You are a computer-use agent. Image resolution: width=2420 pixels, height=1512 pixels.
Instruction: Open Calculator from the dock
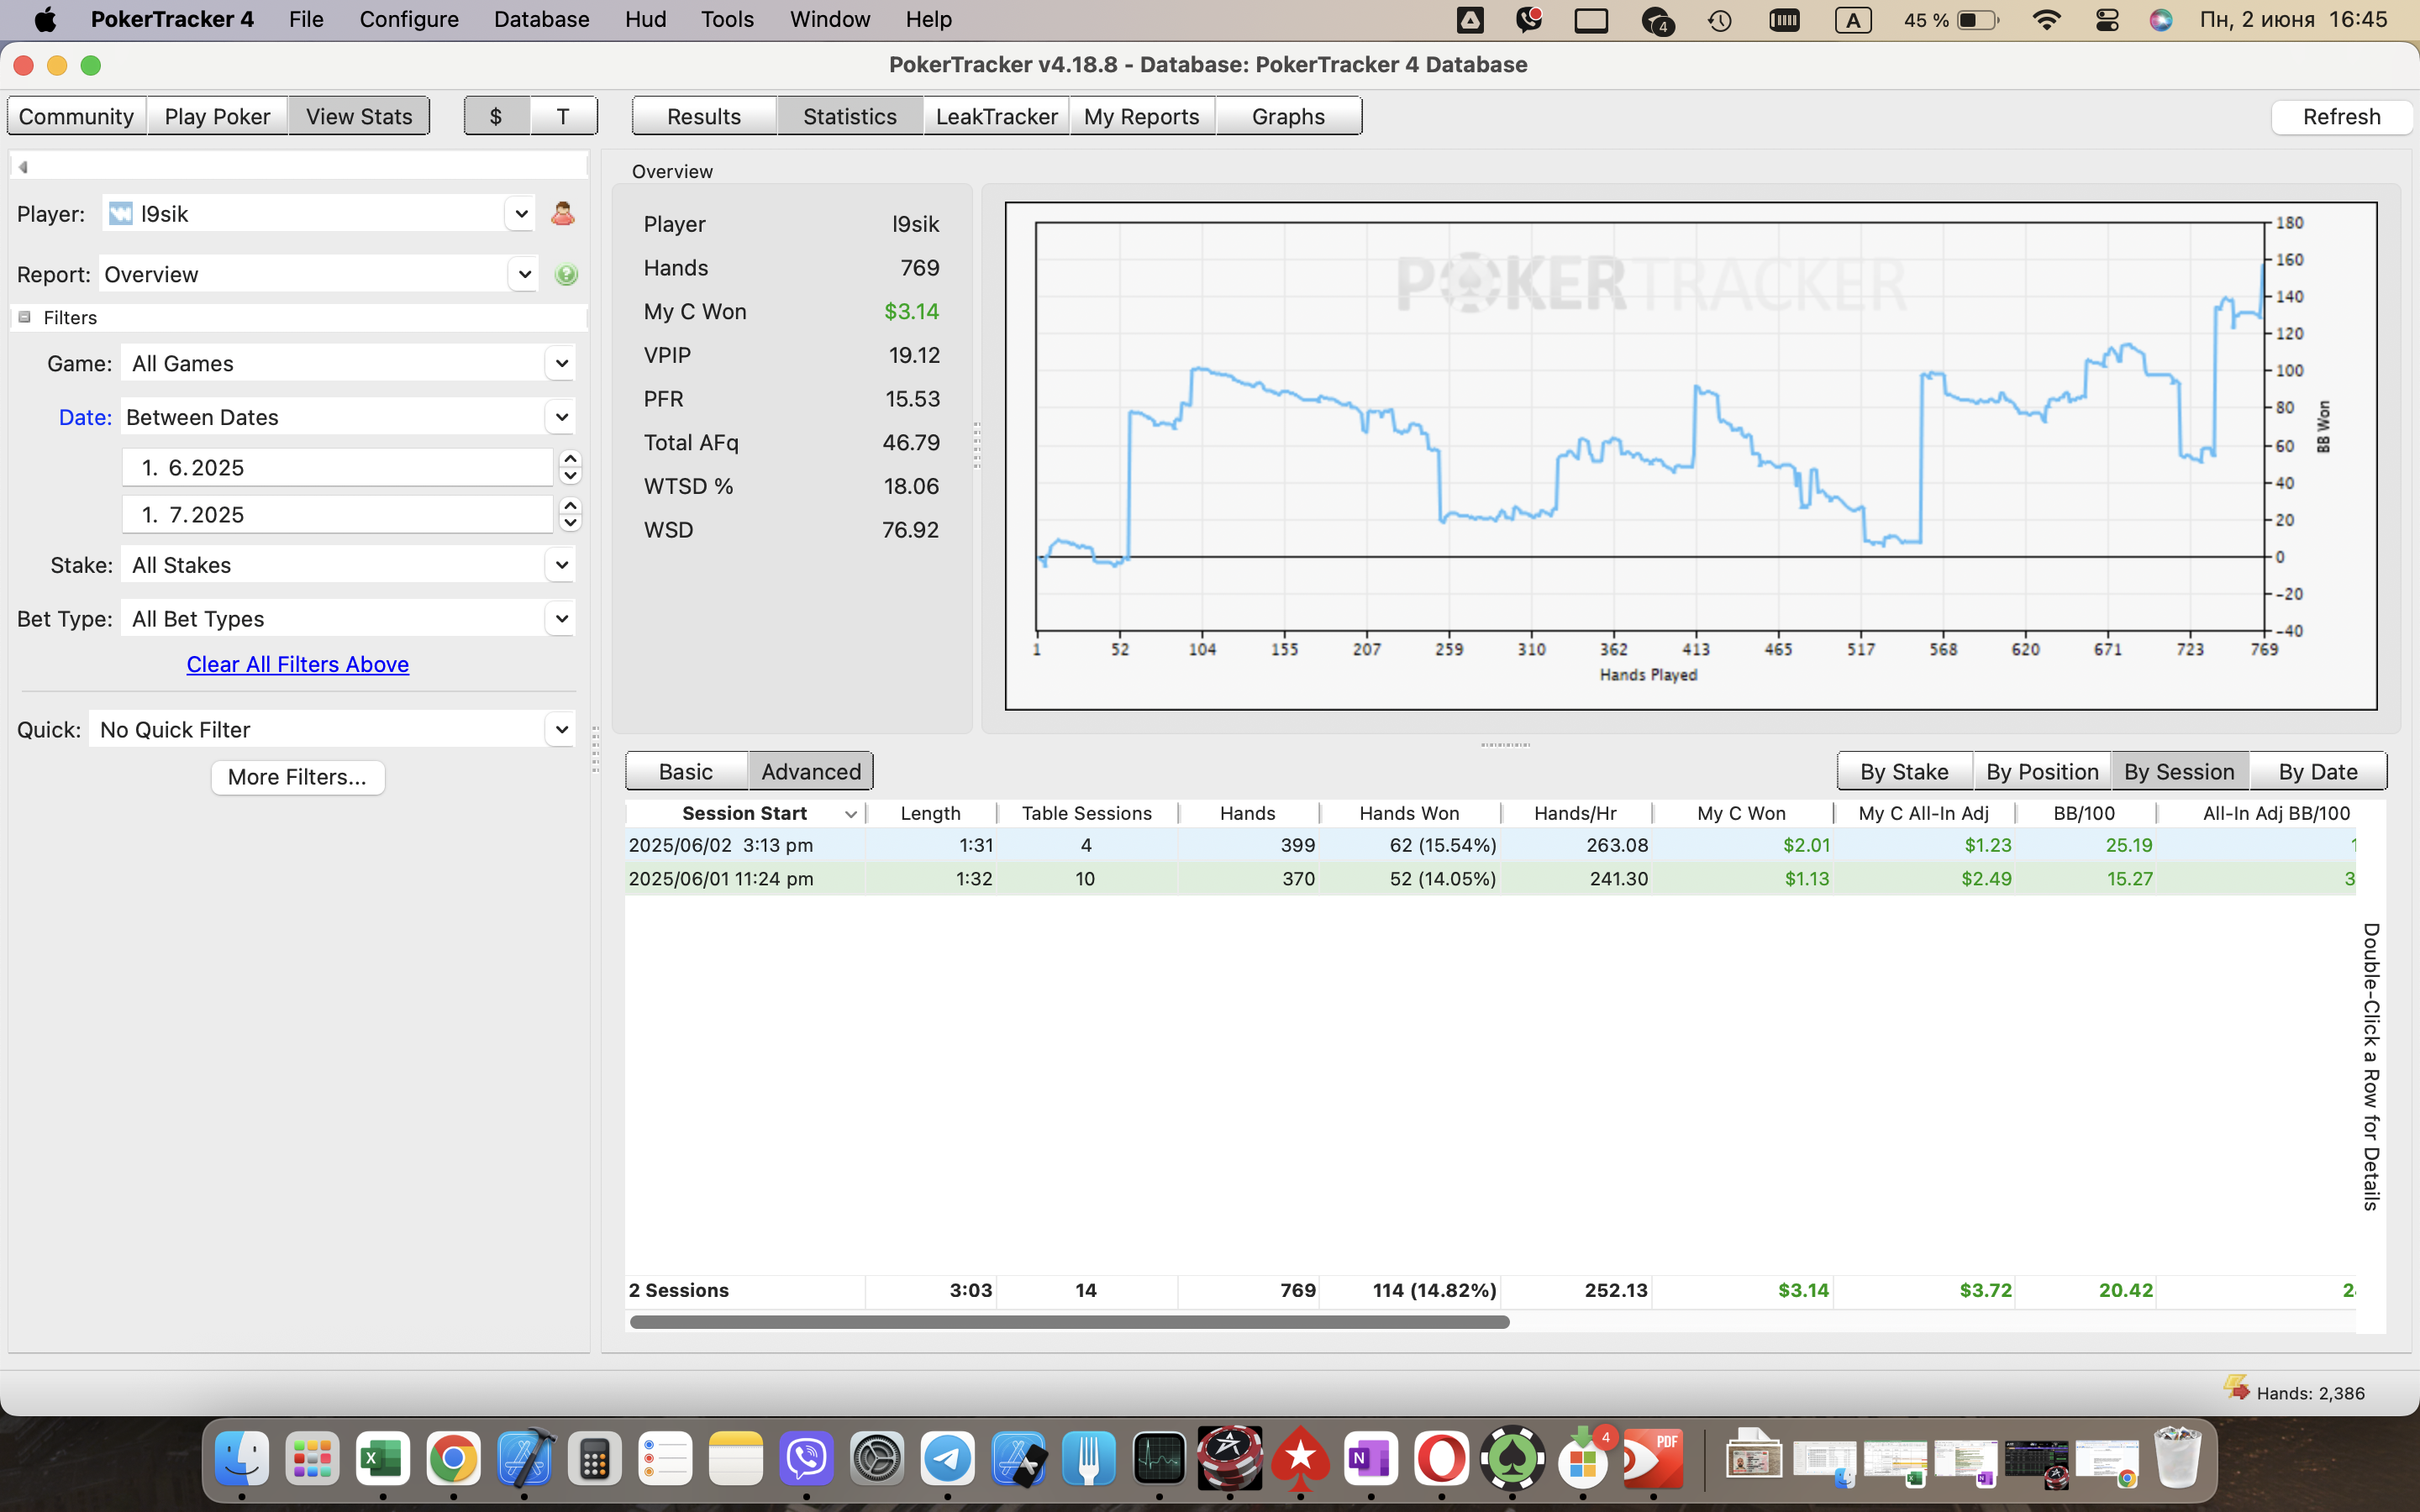[x=595, y=1459]
